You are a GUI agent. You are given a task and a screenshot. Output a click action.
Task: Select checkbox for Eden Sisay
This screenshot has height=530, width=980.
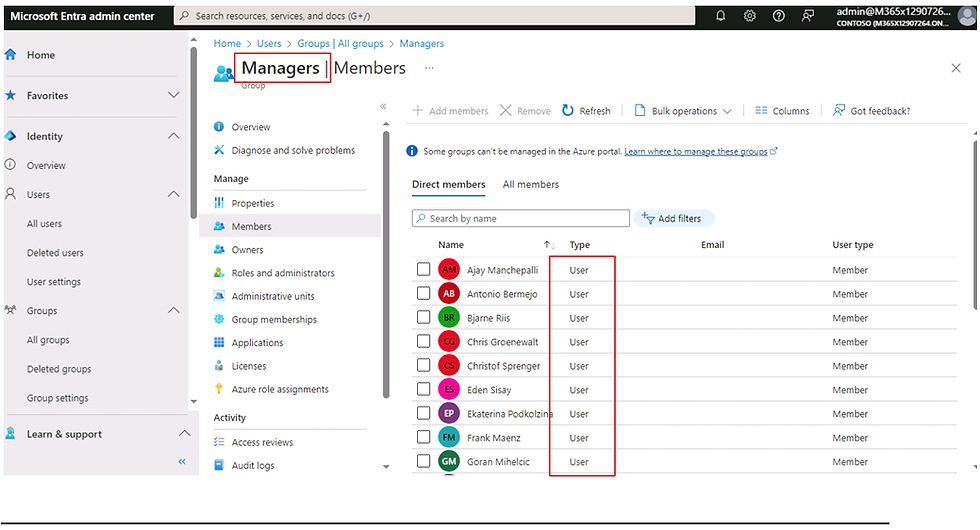point(423,389)
